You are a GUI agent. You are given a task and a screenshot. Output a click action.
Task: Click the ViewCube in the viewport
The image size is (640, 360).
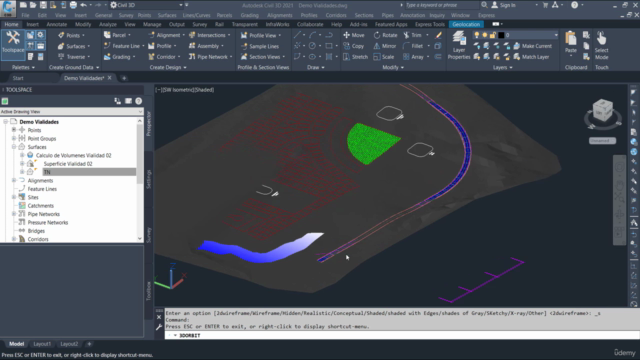[602, 110]
